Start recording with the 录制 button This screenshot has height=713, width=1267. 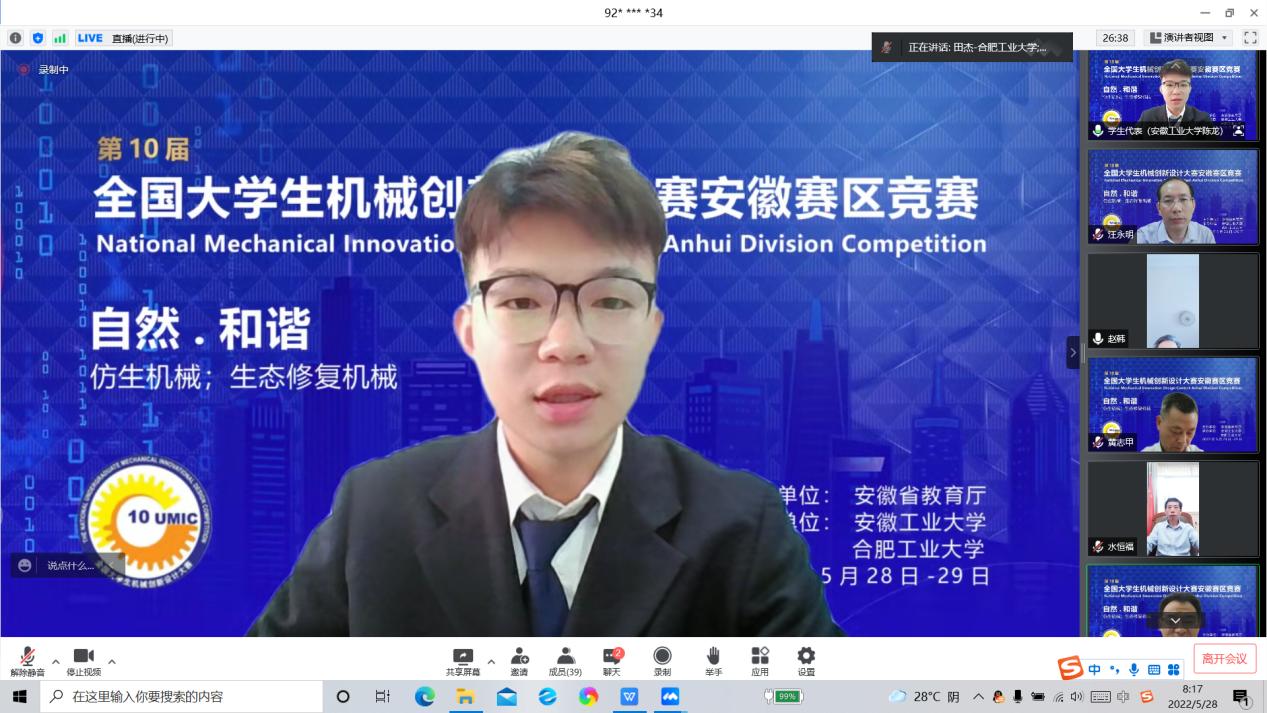(x=662, y=660)
